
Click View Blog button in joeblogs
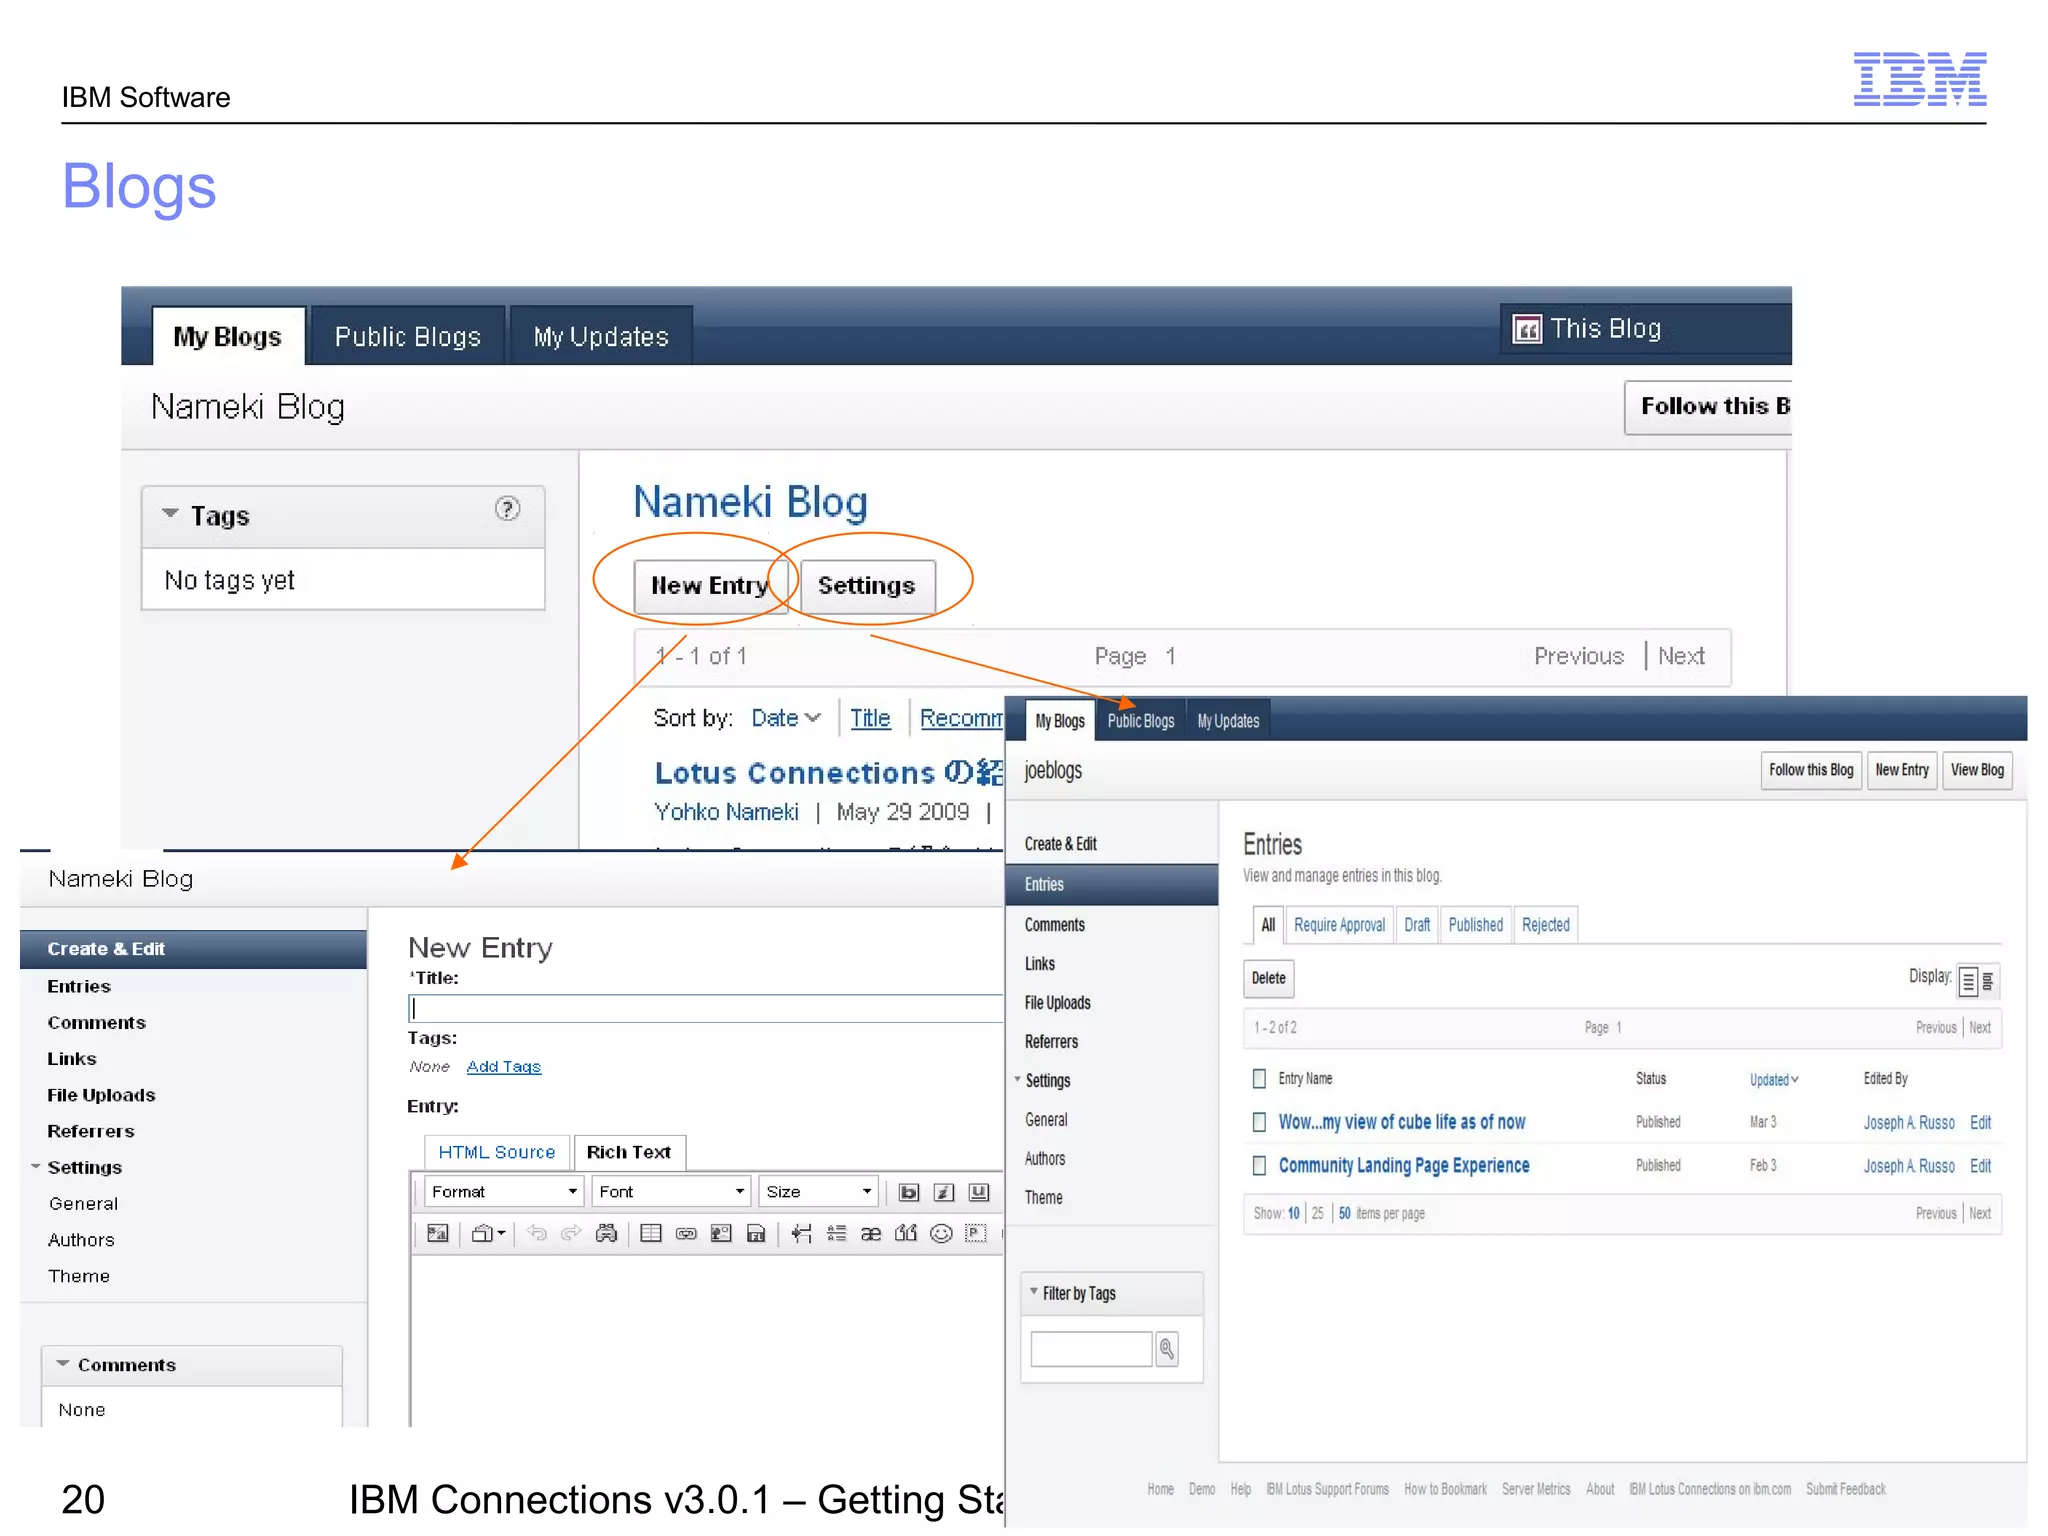[x=1977, y=770]
